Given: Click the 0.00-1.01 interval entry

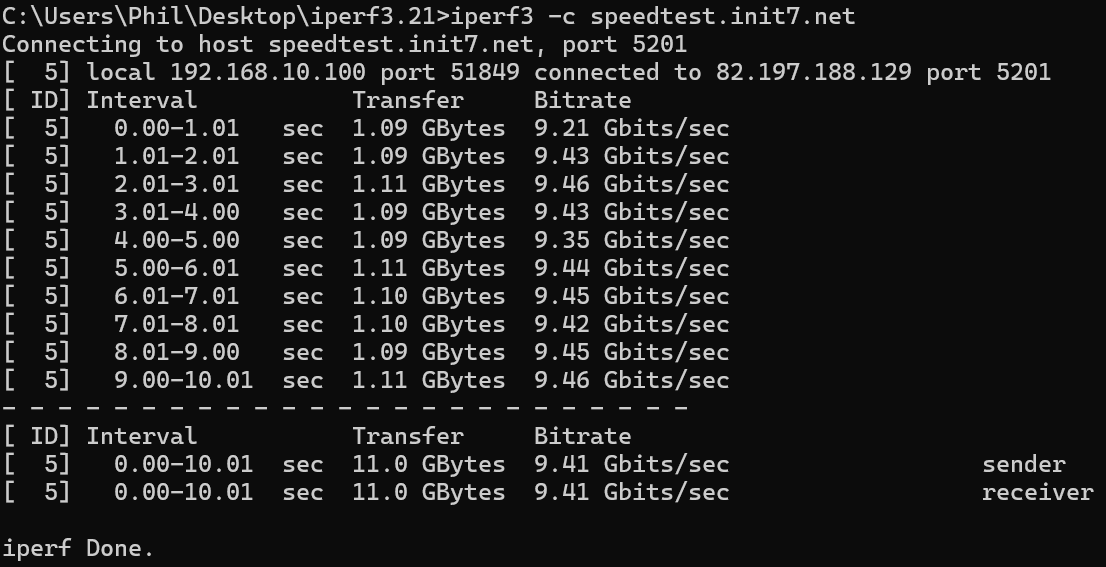Looking at the screenshot, I should pos(176,128).
